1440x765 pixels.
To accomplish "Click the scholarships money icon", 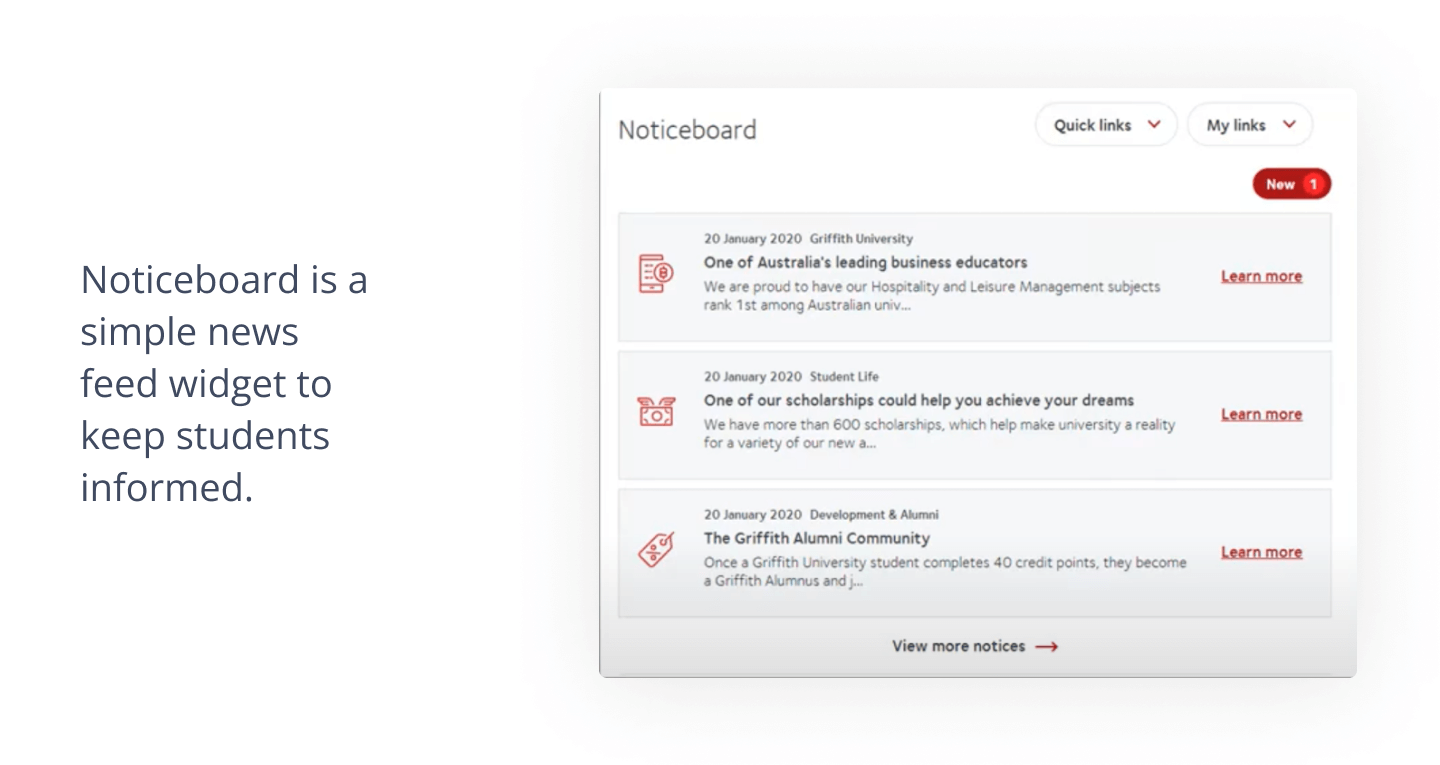I will pos(656,412).
